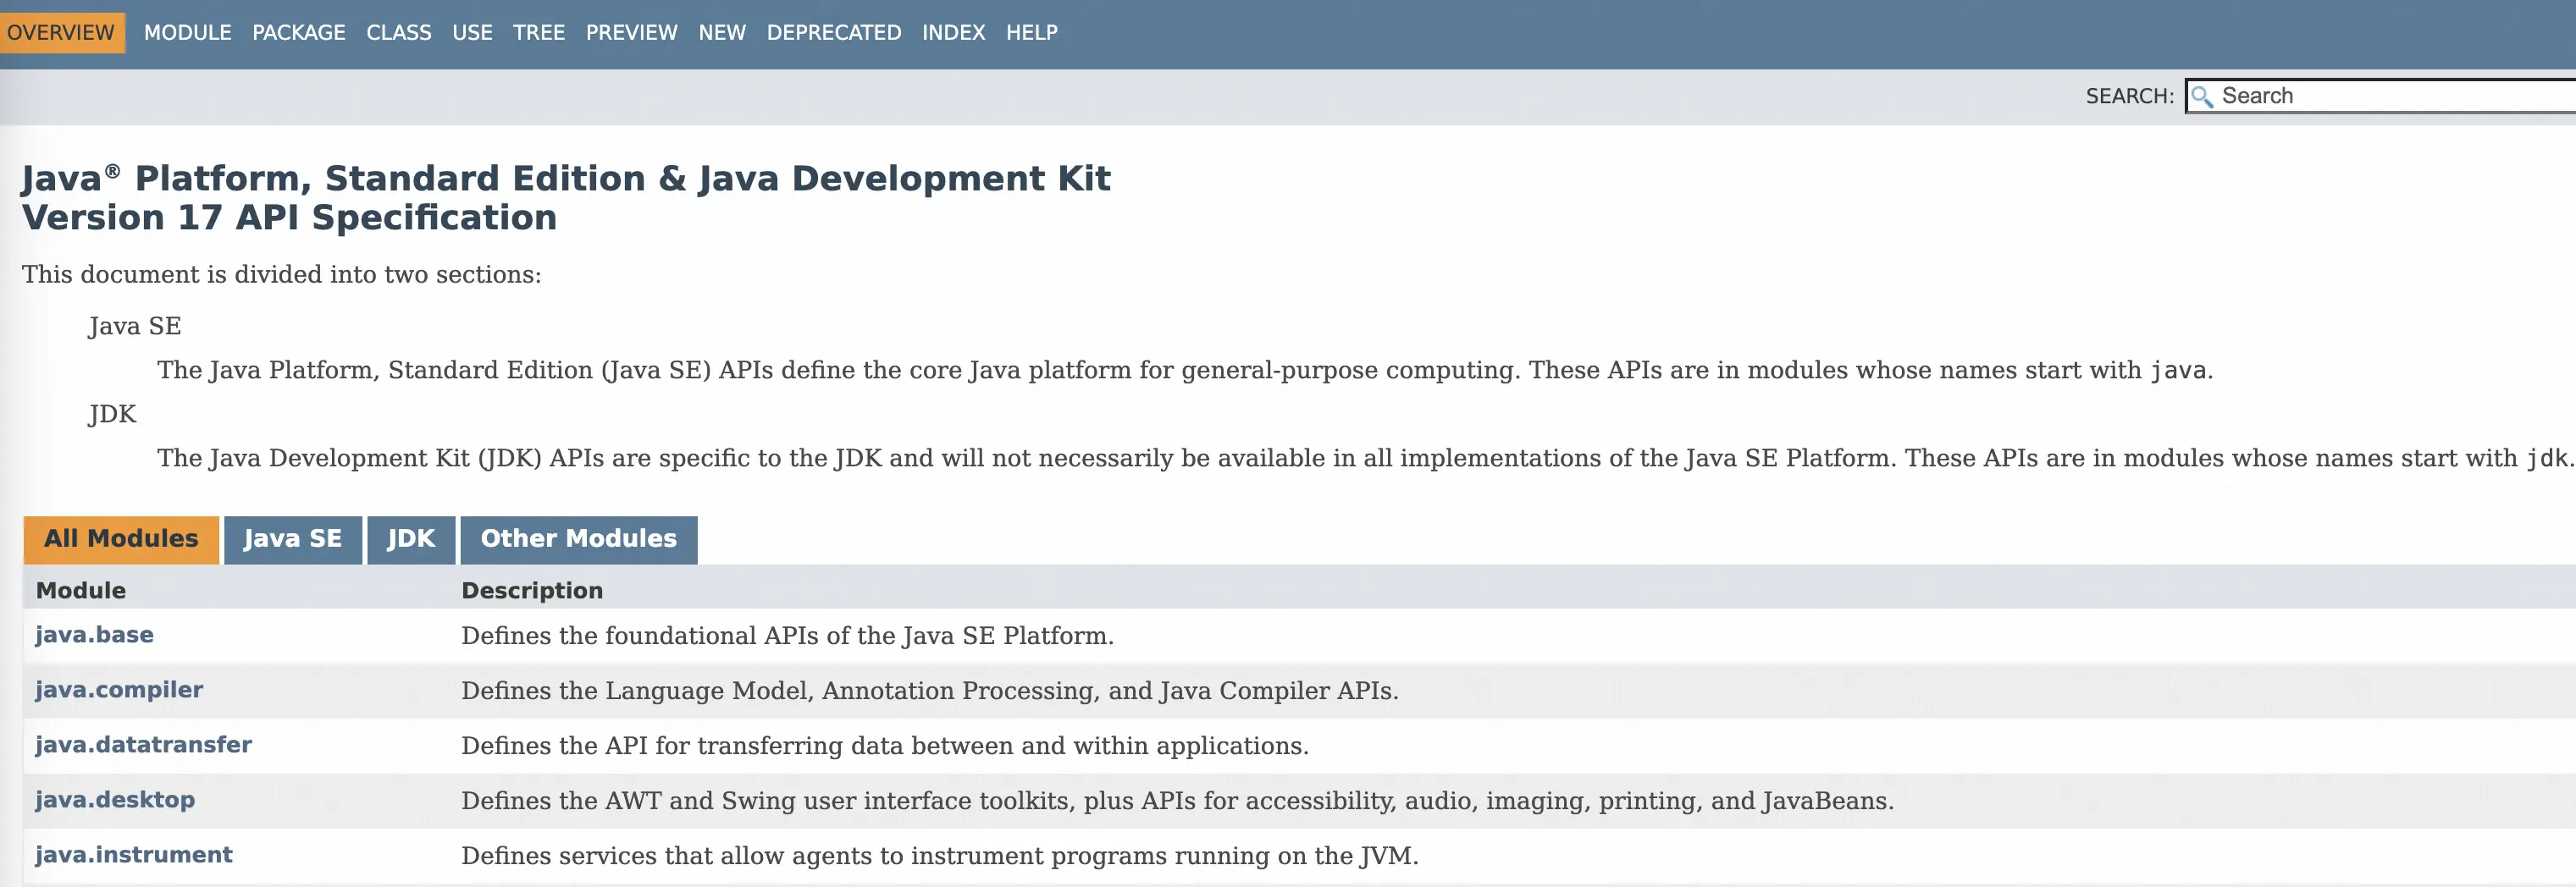The image size is (2576, 887).
Task: Open the PREVIEW navigation link
Action: [x=631, y=33]
